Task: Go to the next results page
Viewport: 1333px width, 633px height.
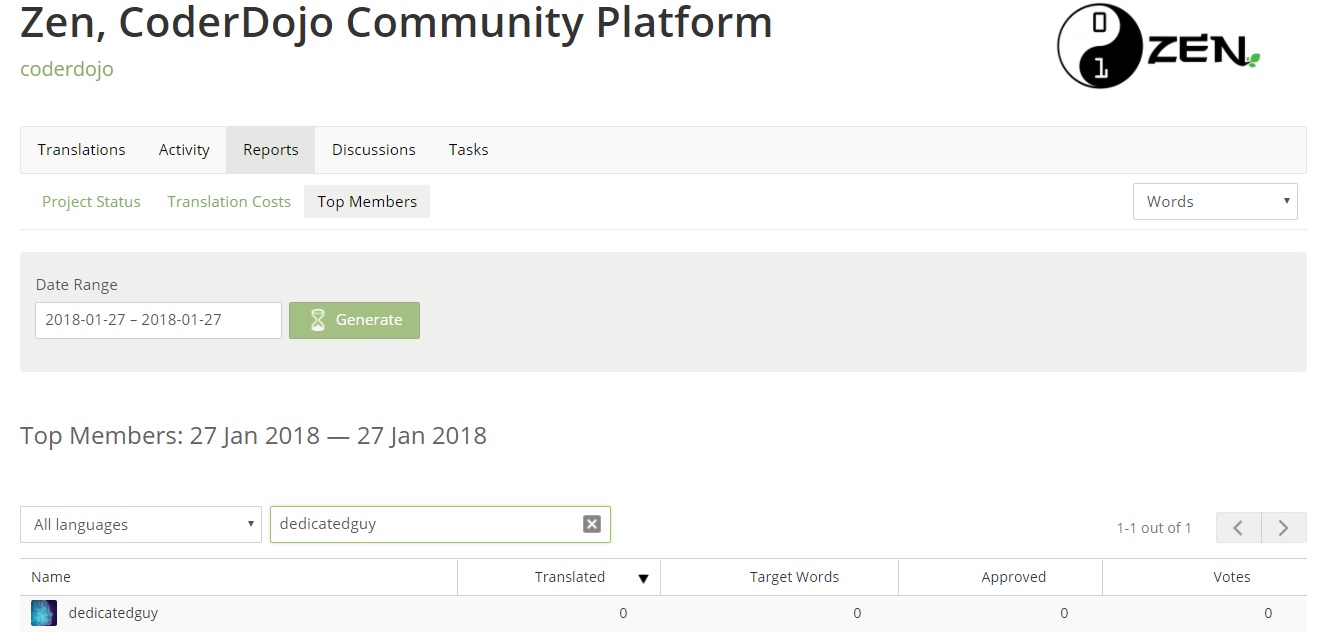Action: coord(1284,527)
